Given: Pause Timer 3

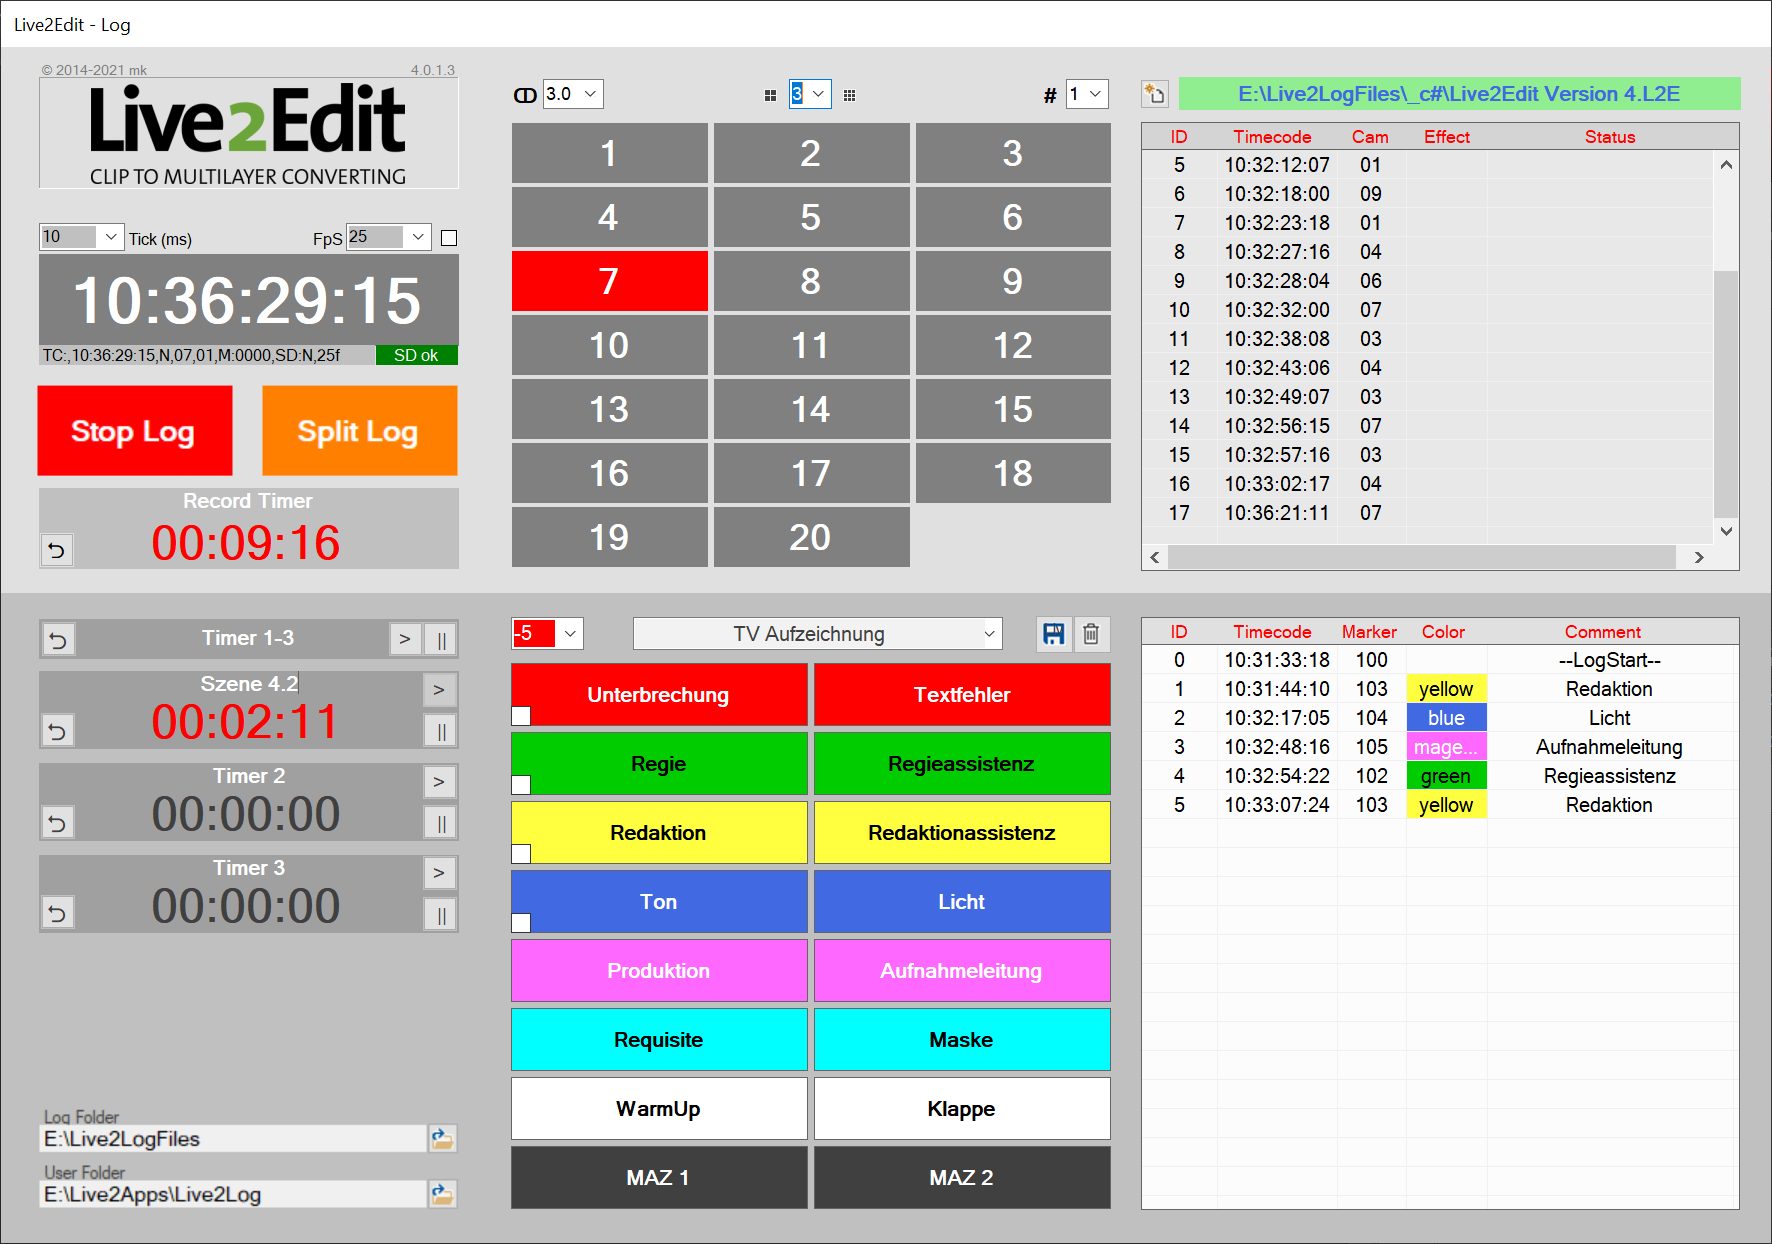Looking at the screenshot, I should click(x=441, y=914).
